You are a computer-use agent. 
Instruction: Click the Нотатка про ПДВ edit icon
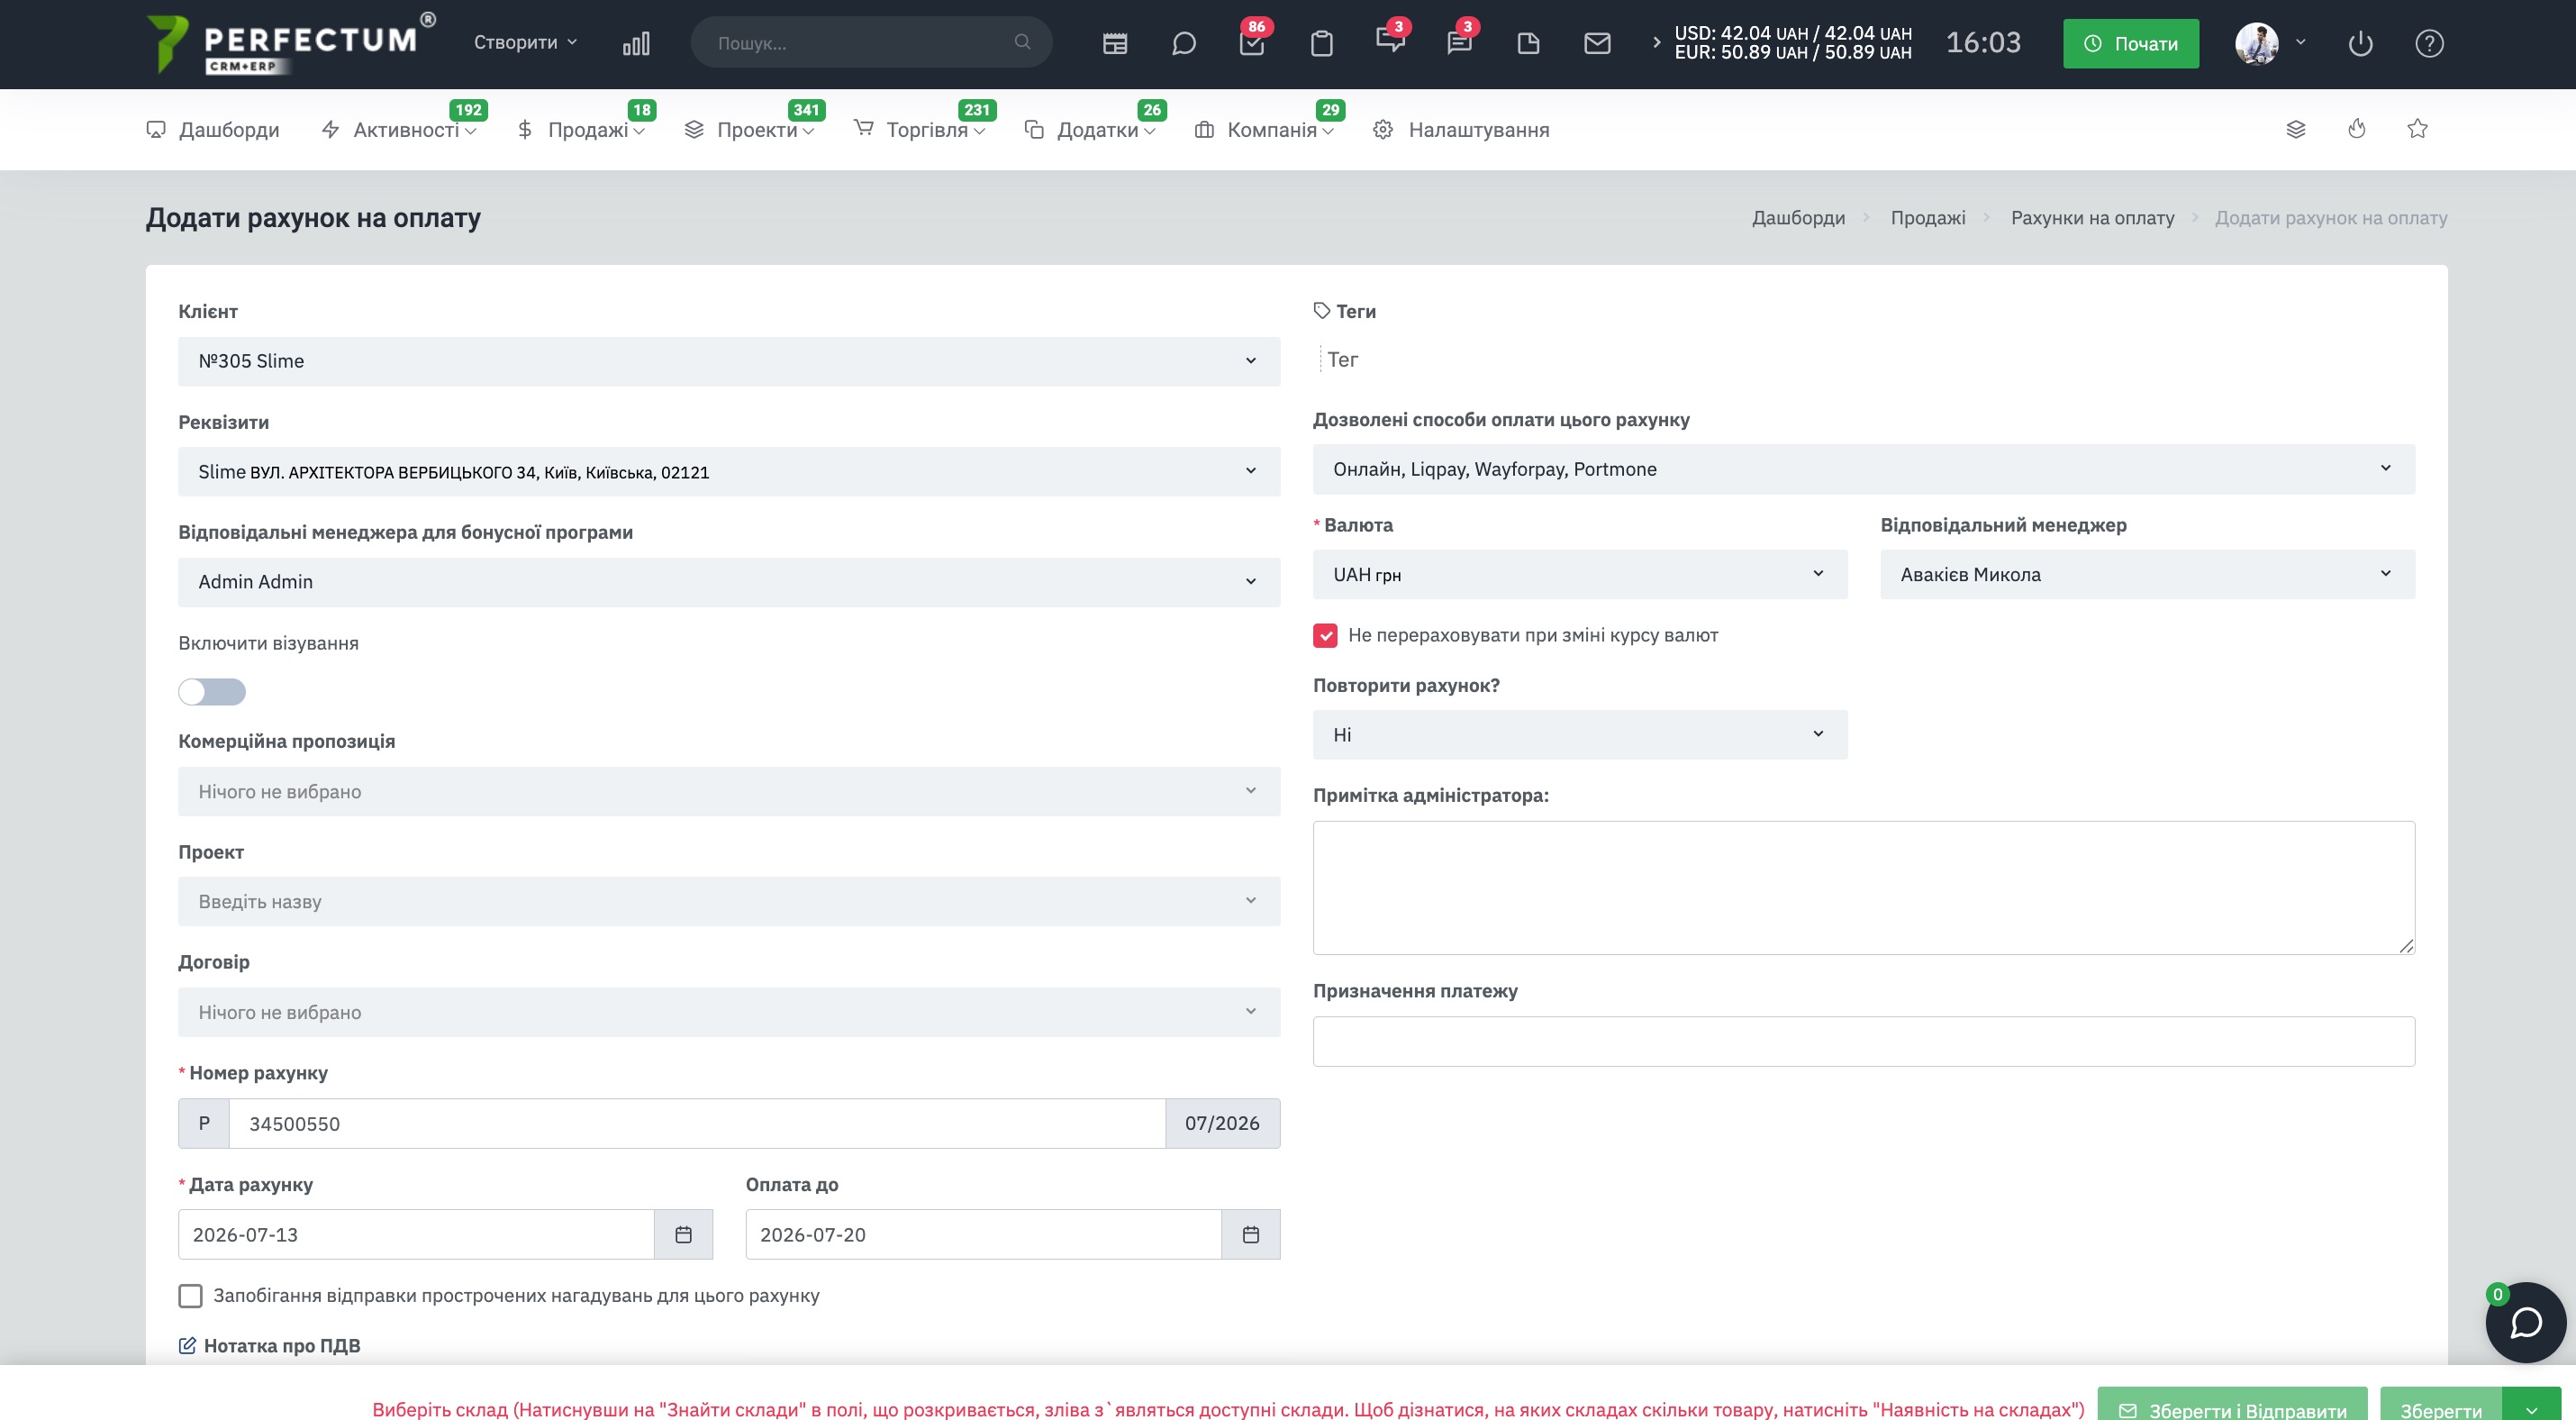coord(187,1345)
